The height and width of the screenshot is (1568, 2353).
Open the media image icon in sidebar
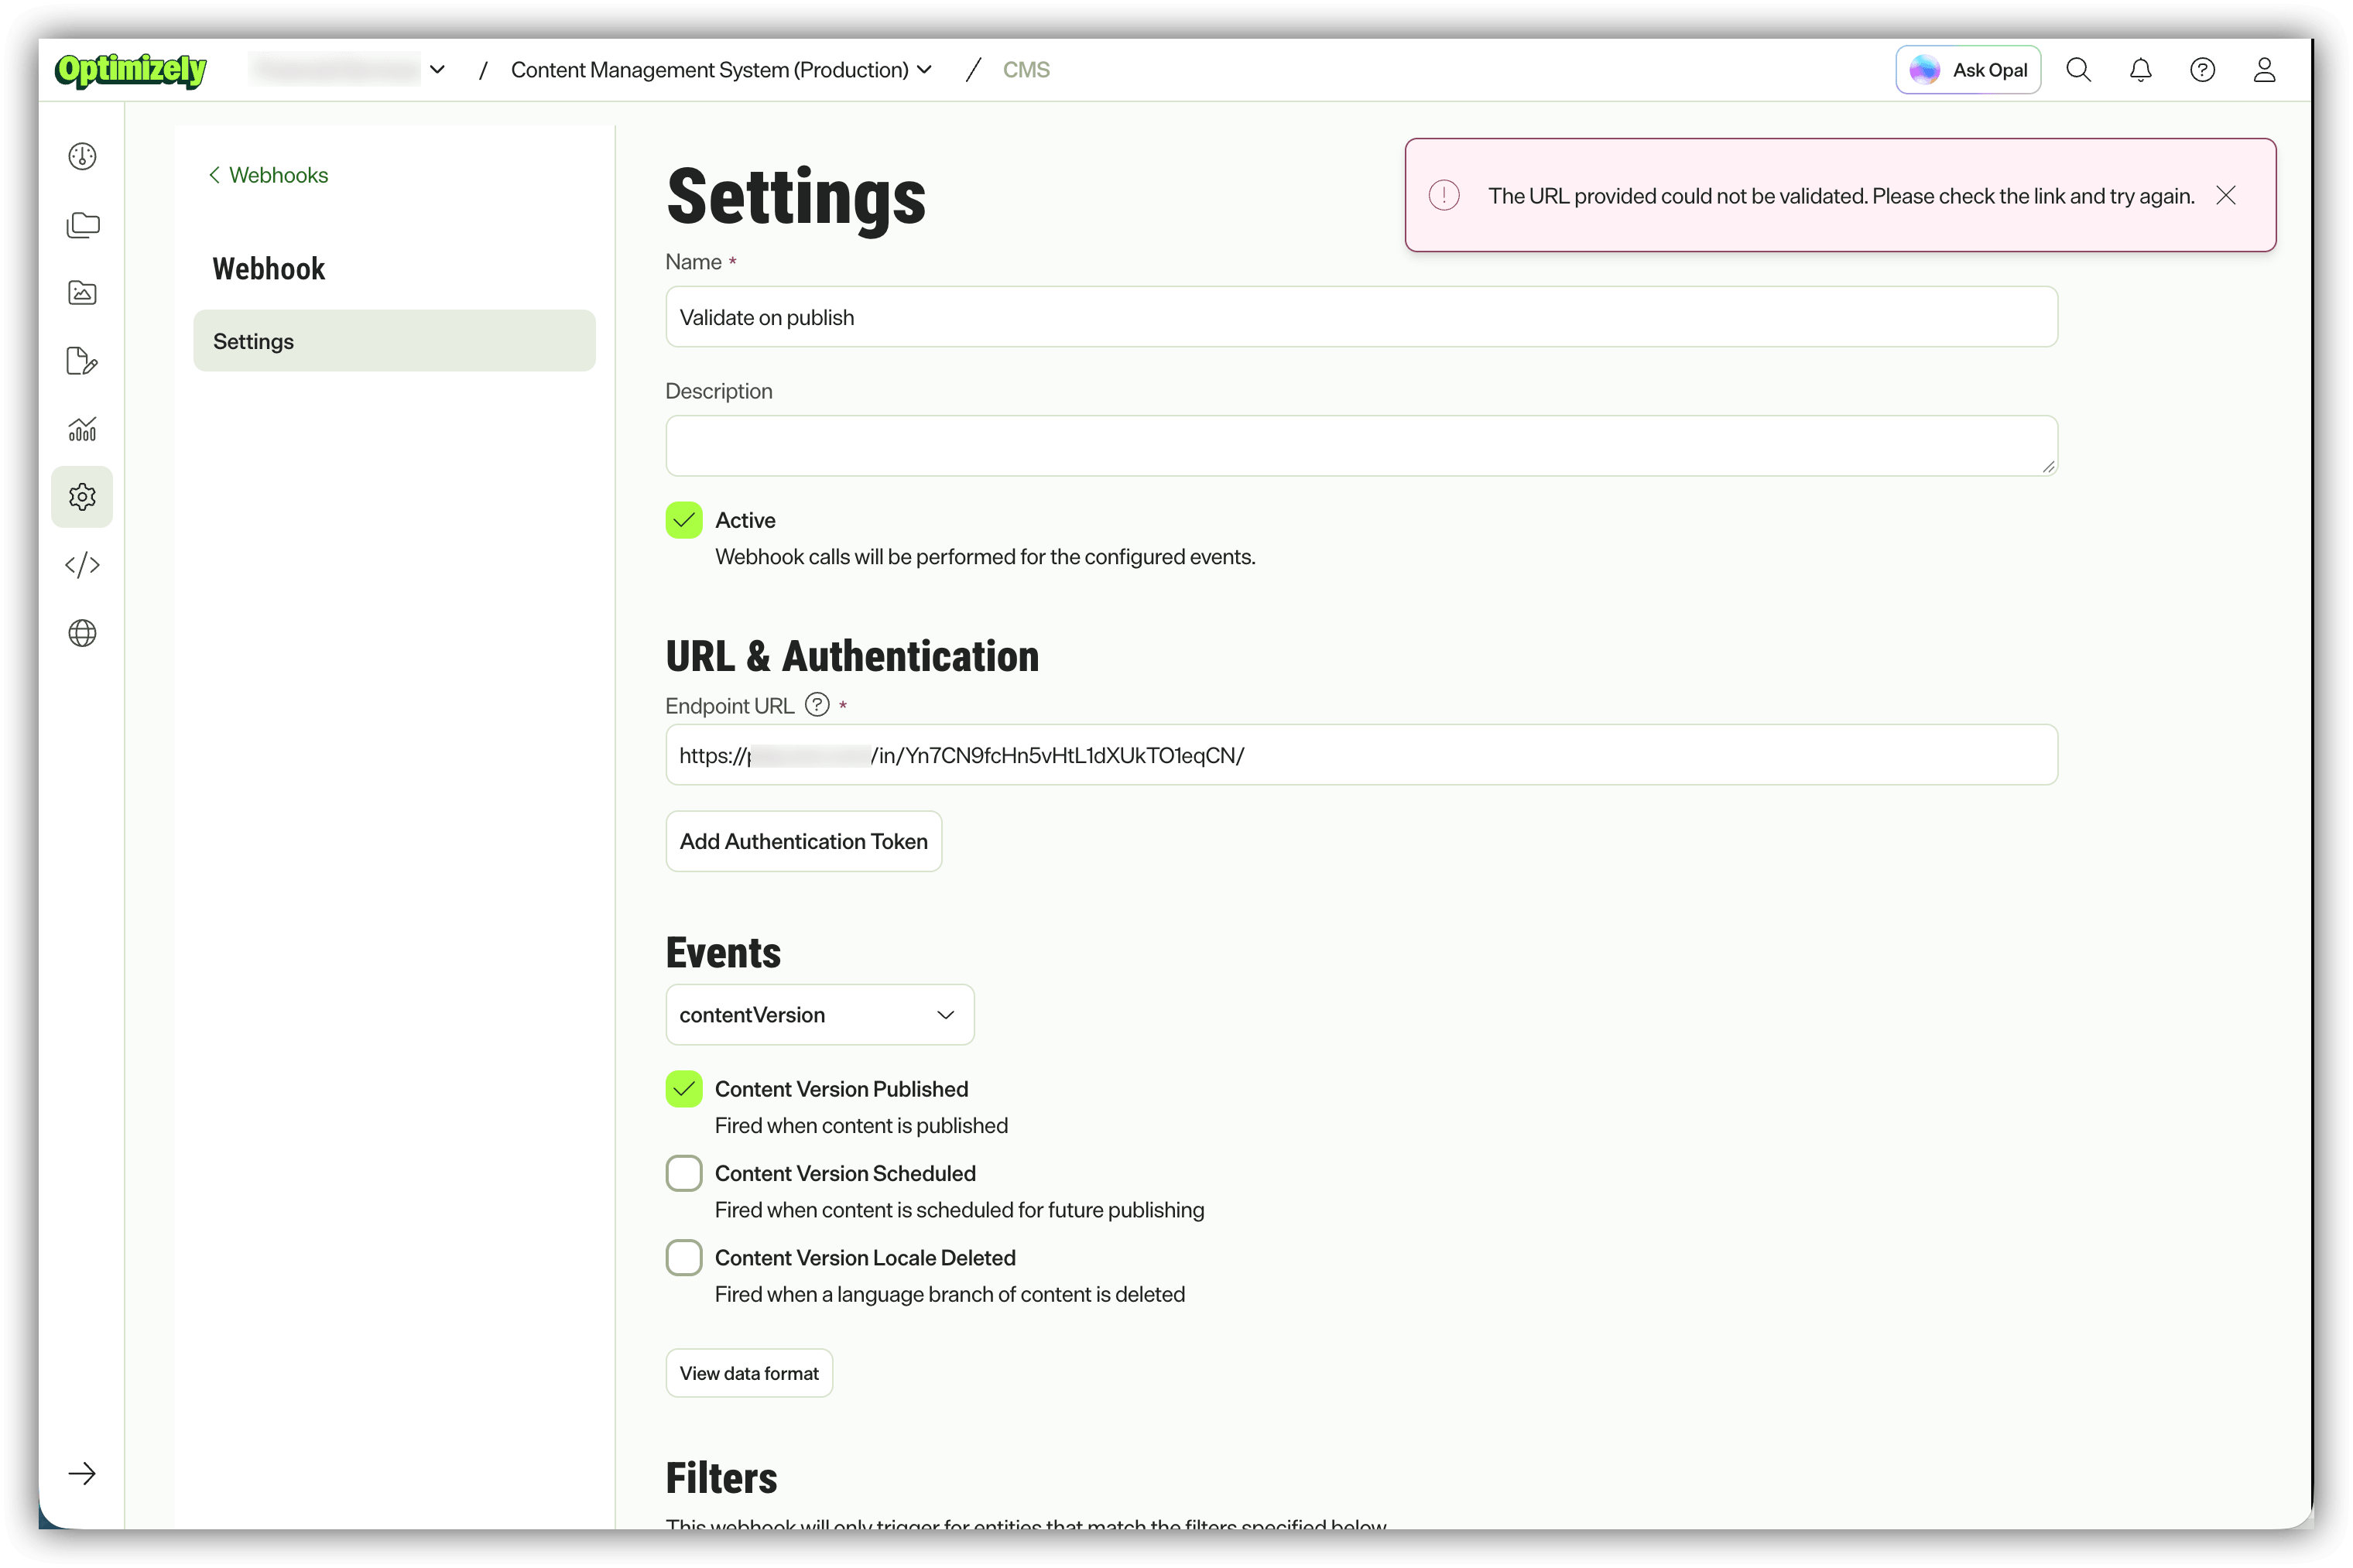click(82, 293)
